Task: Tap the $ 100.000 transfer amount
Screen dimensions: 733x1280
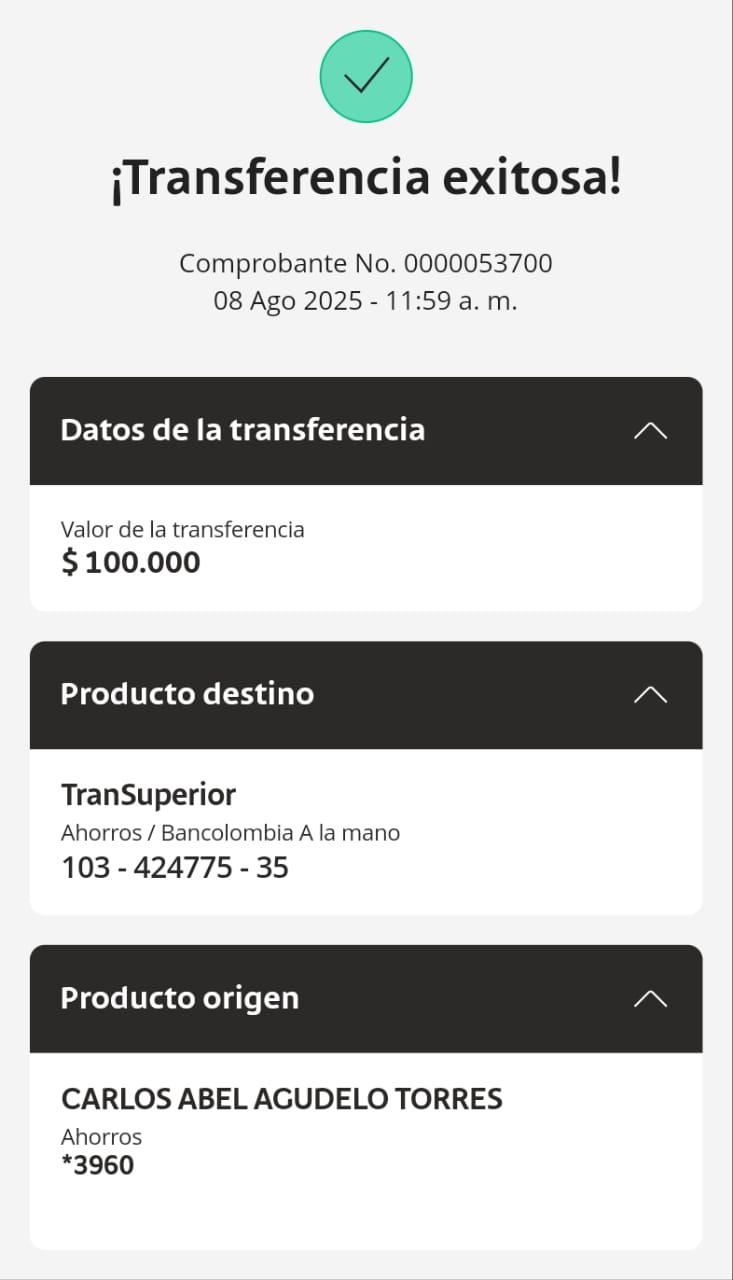Action: pos(131,562)
